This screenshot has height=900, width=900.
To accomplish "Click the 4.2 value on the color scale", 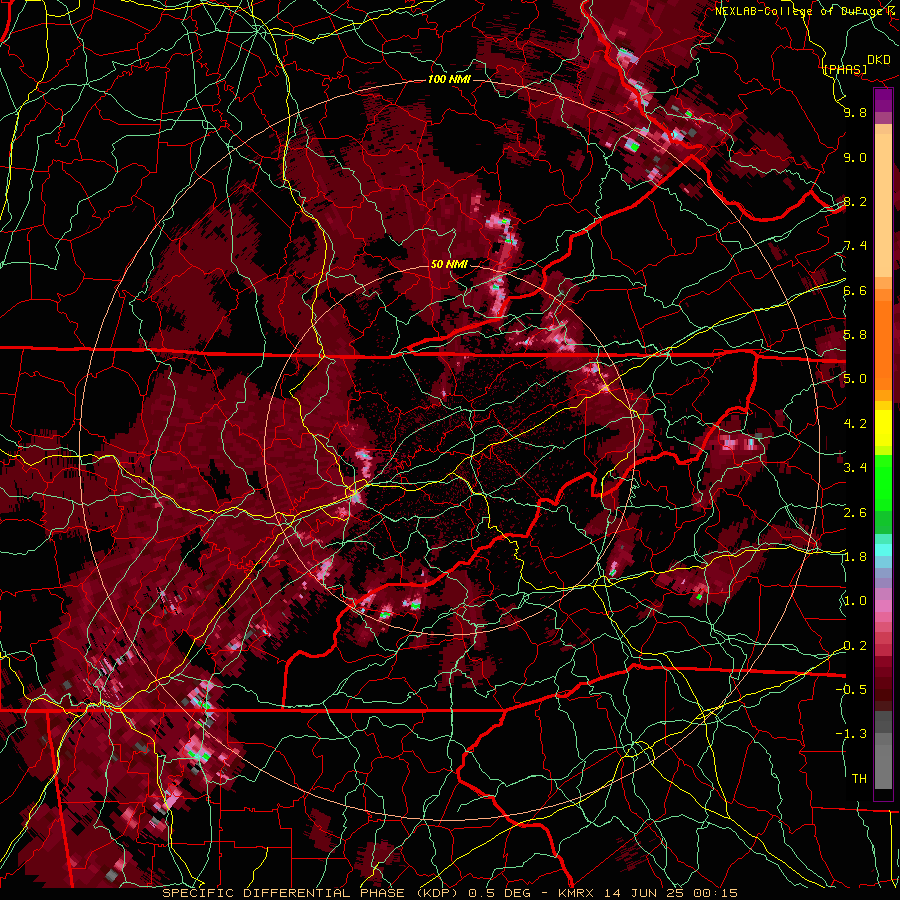I will [855, 424].
